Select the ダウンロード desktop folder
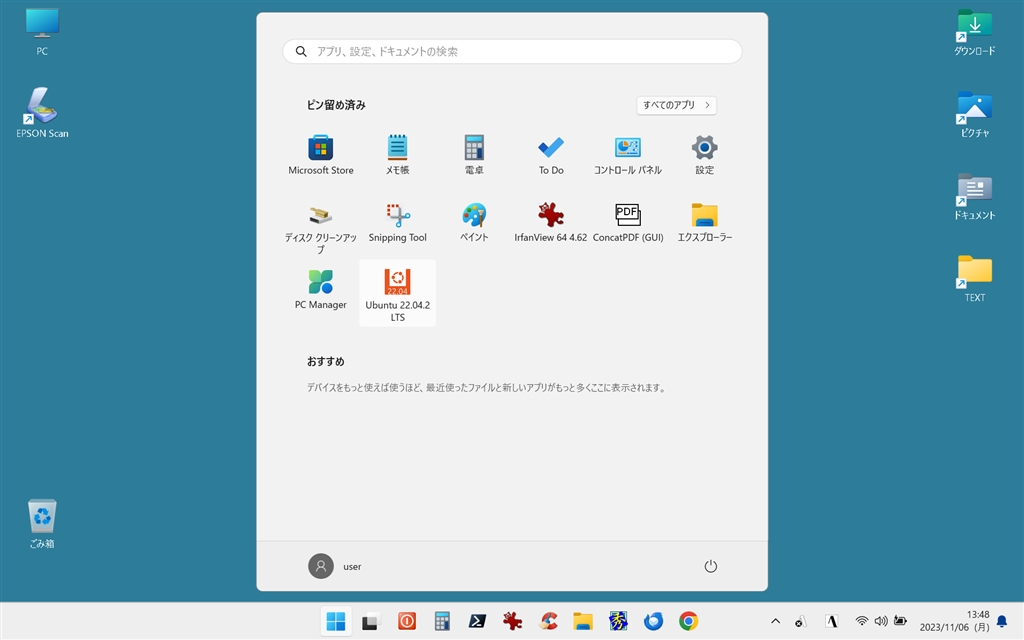The image size is (1024, 640). tap(974, 31)
